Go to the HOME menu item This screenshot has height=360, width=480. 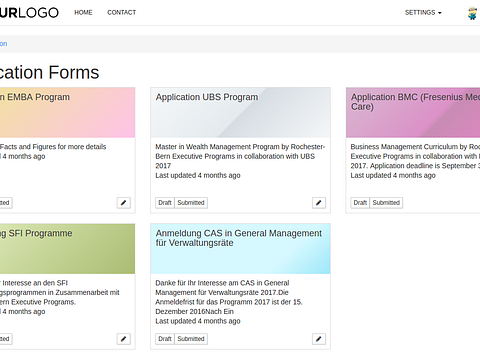point(83,13)
